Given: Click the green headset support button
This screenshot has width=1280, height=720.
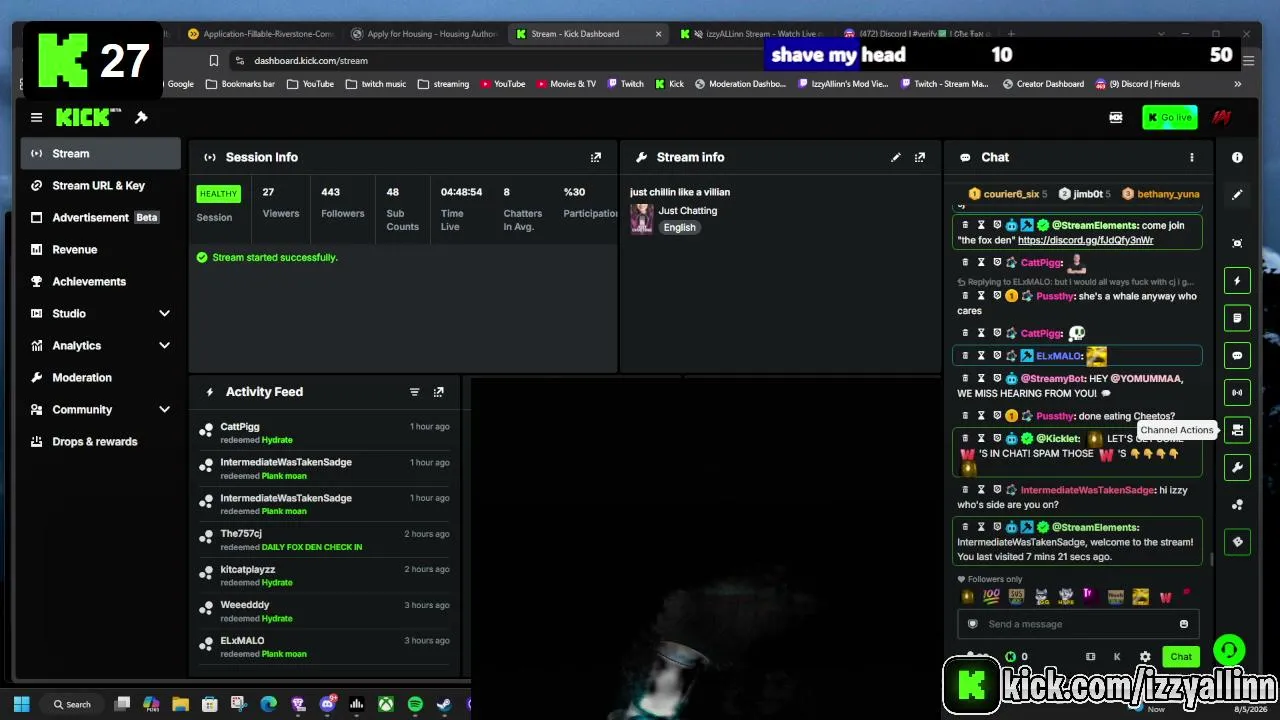Looking at the screenshot, I should [x=1229, y=650].
